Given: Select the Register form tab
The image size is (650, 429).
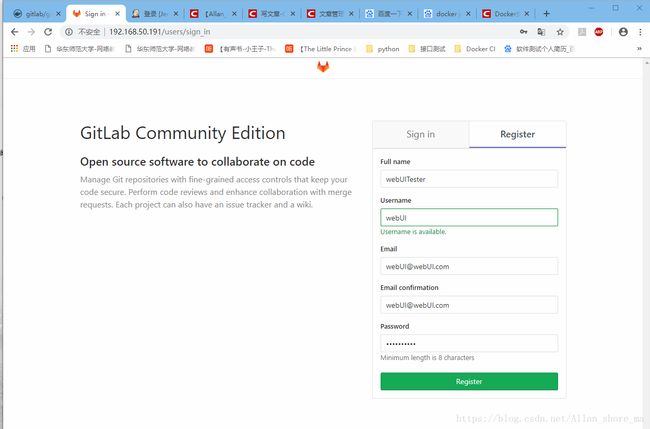Looking at the screenshot, I should (517, 134).
